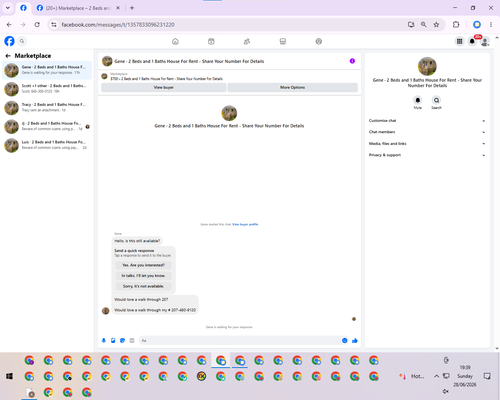Image resolution: width=500 pixels, height=400 pixels.
Task: Open the Friends icon in the top navigation
Action: 247,41
